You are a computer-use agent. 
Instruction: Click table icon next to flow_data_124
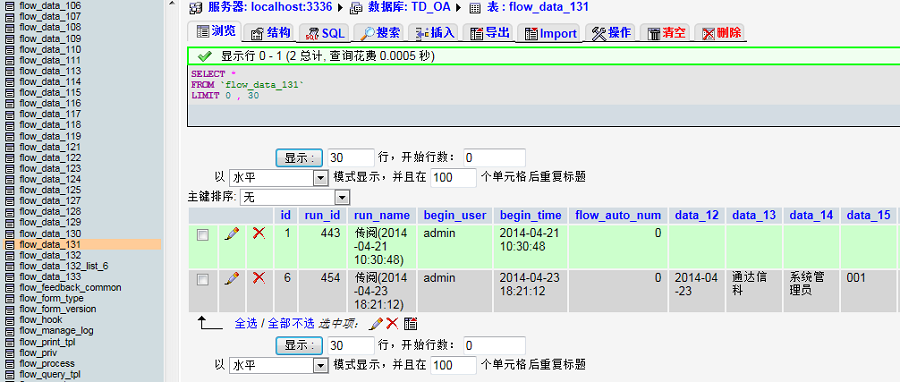click(9, 180)
